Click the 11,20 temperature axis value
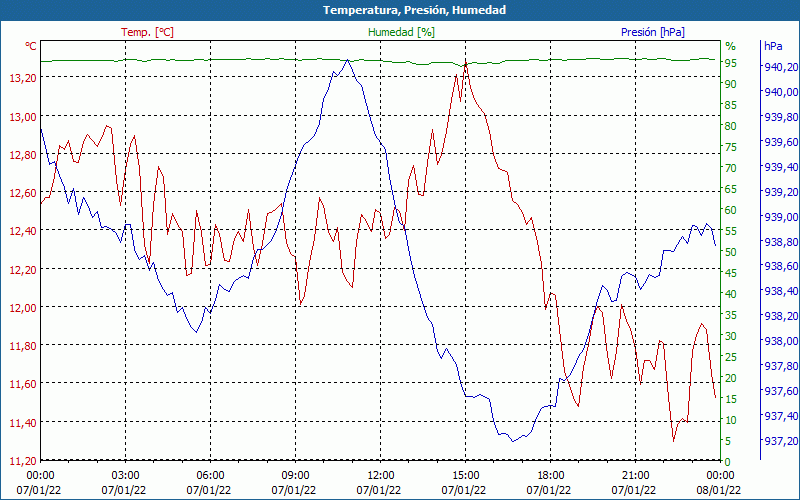 (23, 460)
